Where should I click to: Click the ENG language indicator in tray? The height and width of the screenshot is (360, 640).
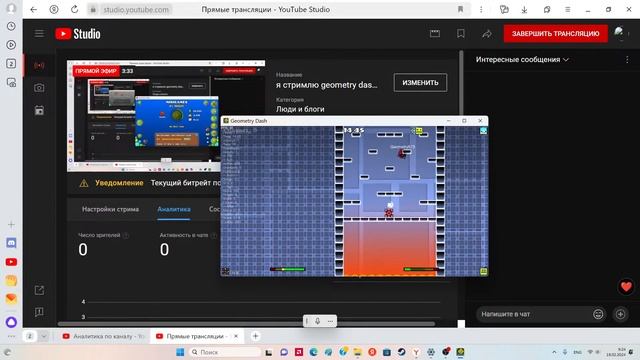(577, 352)
